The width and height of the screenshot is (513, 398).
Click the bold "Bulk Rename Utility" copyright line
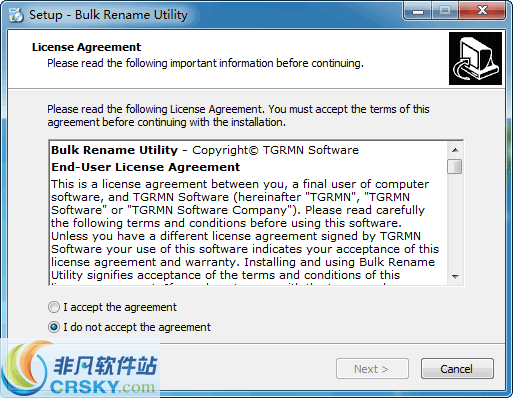114,150
